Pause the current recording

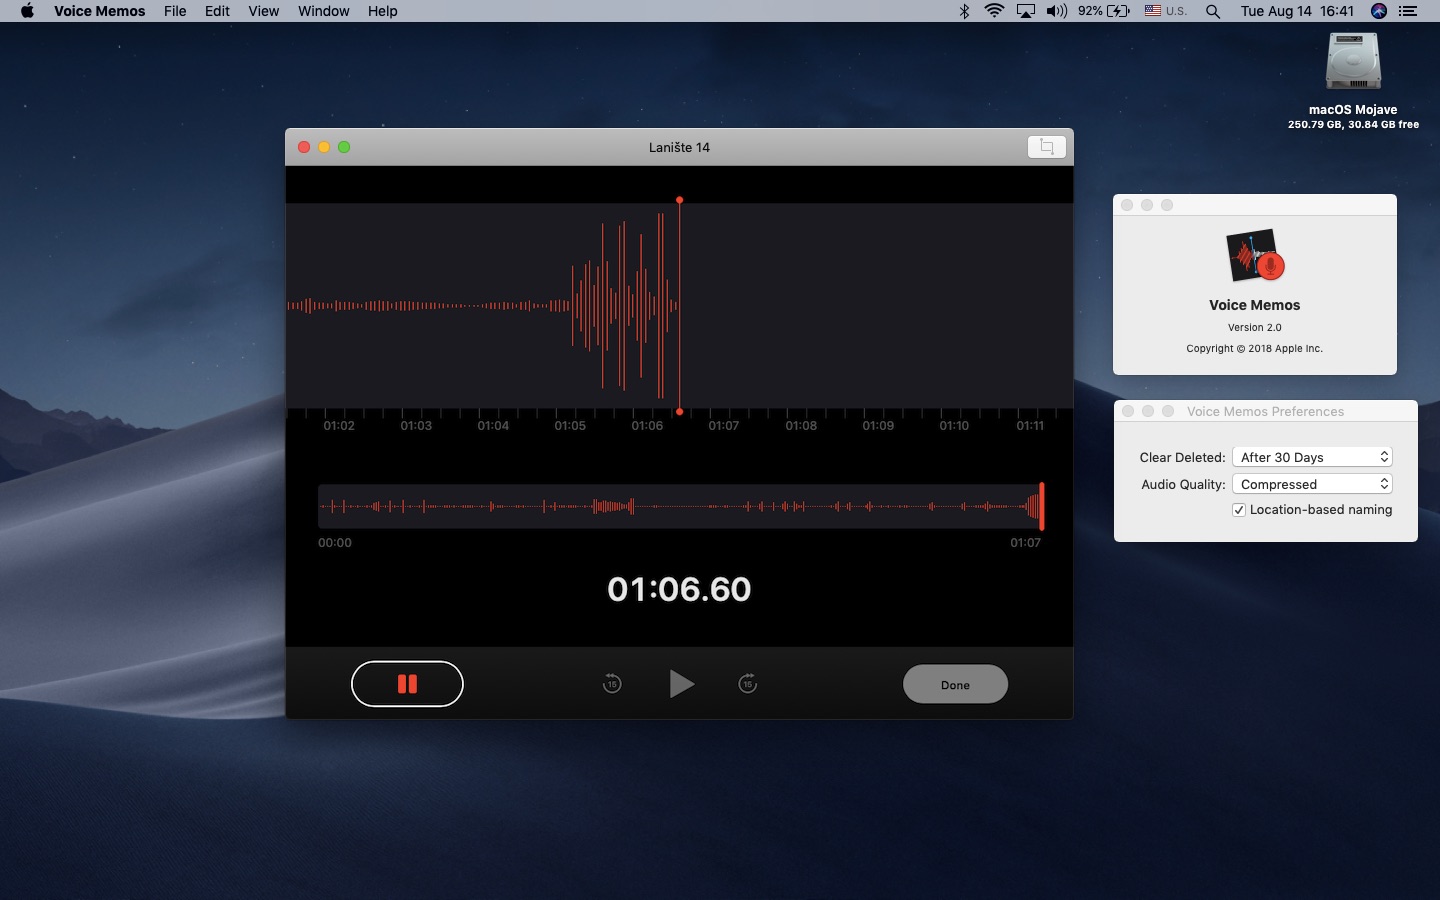pyautogui.click(x=407, y=684)
